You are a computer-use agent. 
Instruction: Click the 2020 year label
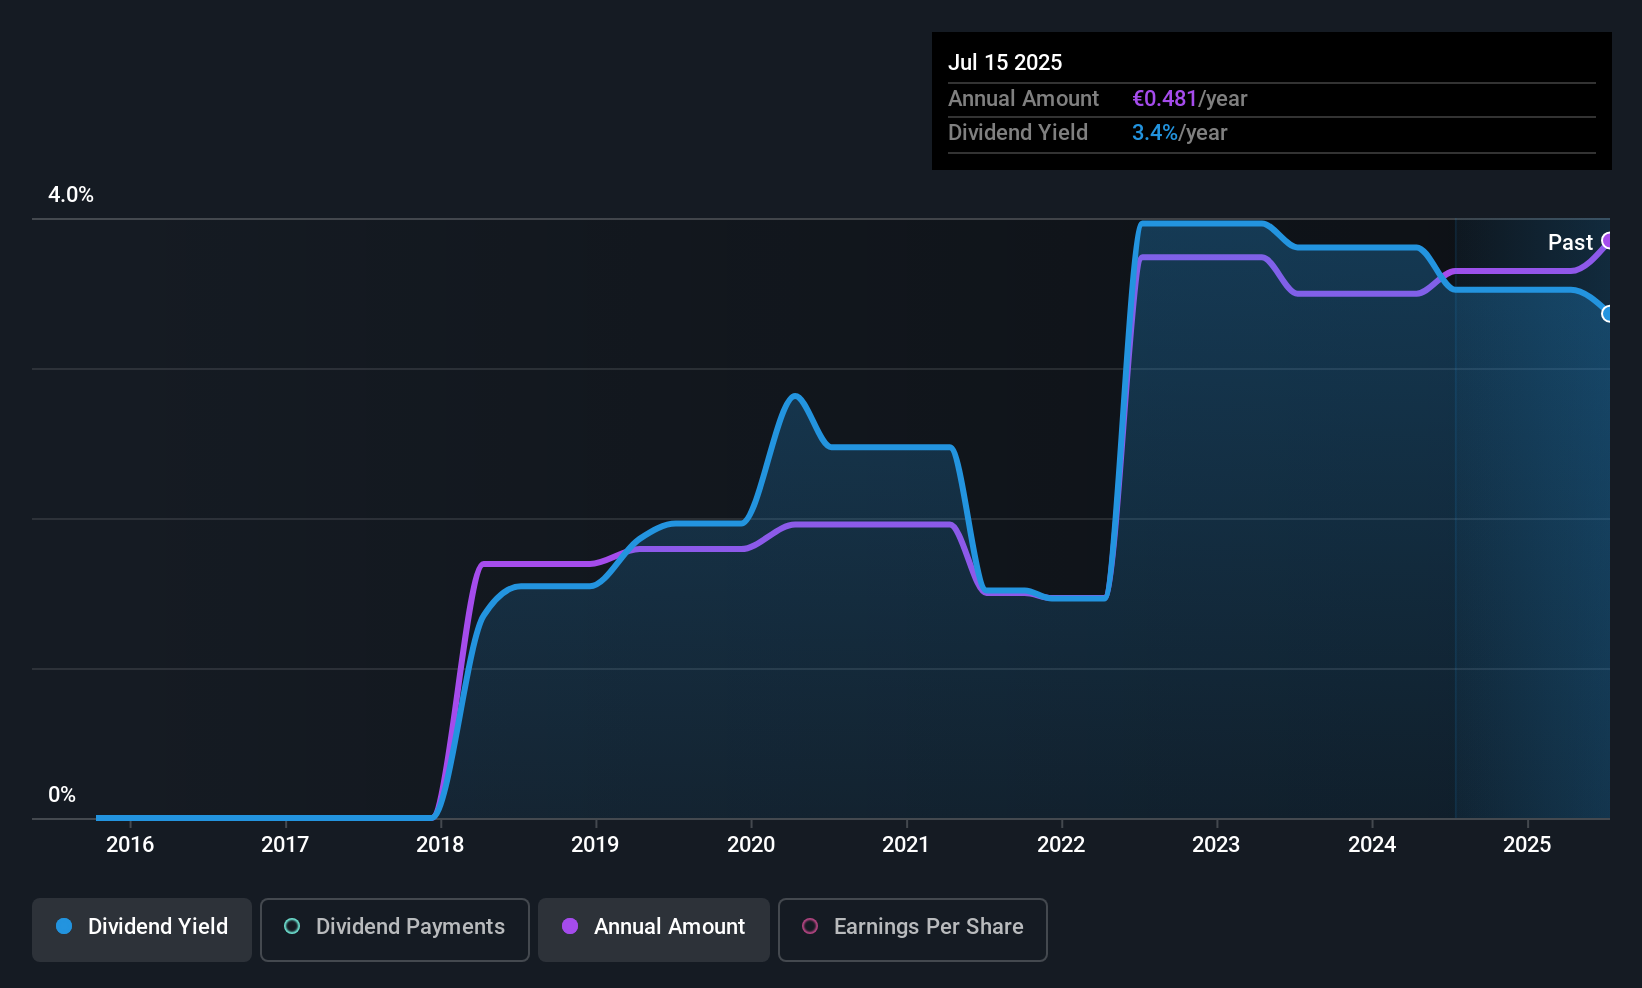click(x=751, y=845)
